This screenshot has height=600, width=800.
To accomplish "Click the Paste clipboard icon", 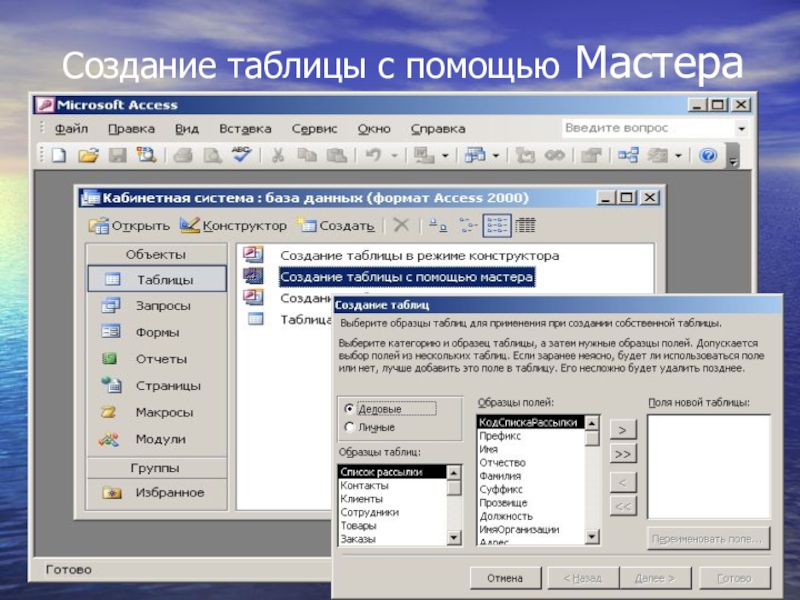I will tap(337, 155).
